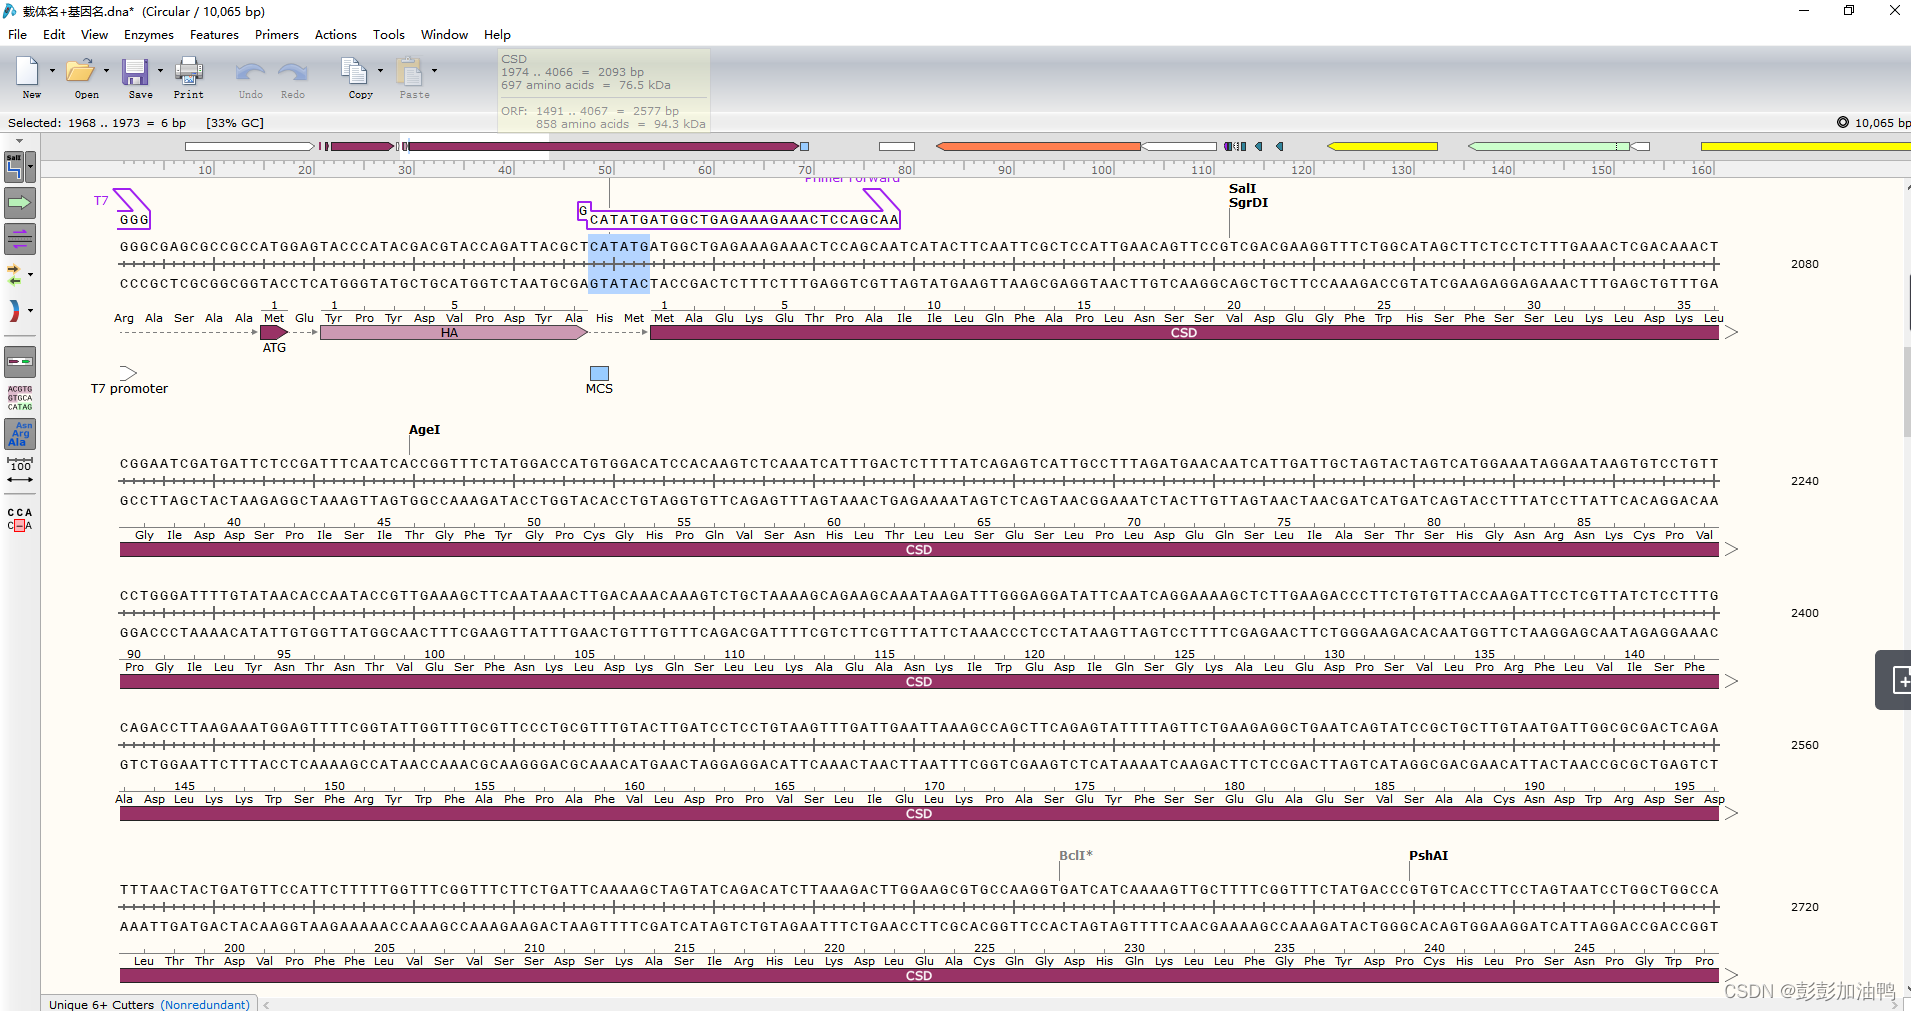Click the T7 promoter label text
The height and width of the screenshot is (1011, 1911).
(x=129, y=388)
